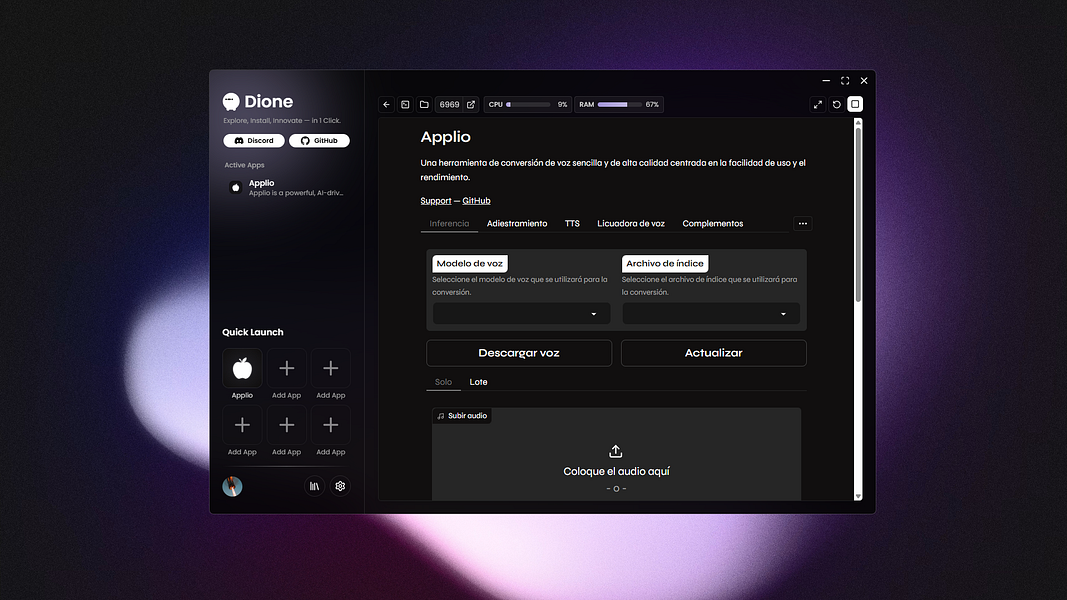Click the vertical scrollbar thumb
The width and height of the screenshot is (1067, 600).
click(x=858, y=214)
